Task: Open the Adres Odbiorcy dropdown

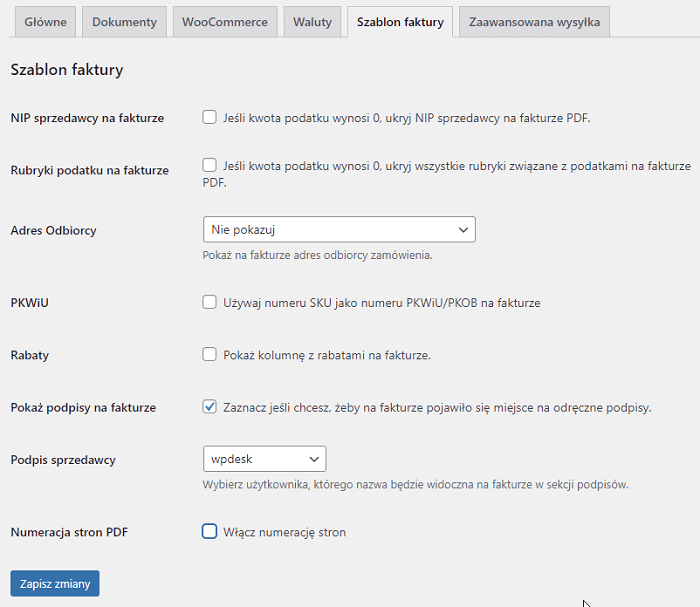Action: (x=339, y=229)
